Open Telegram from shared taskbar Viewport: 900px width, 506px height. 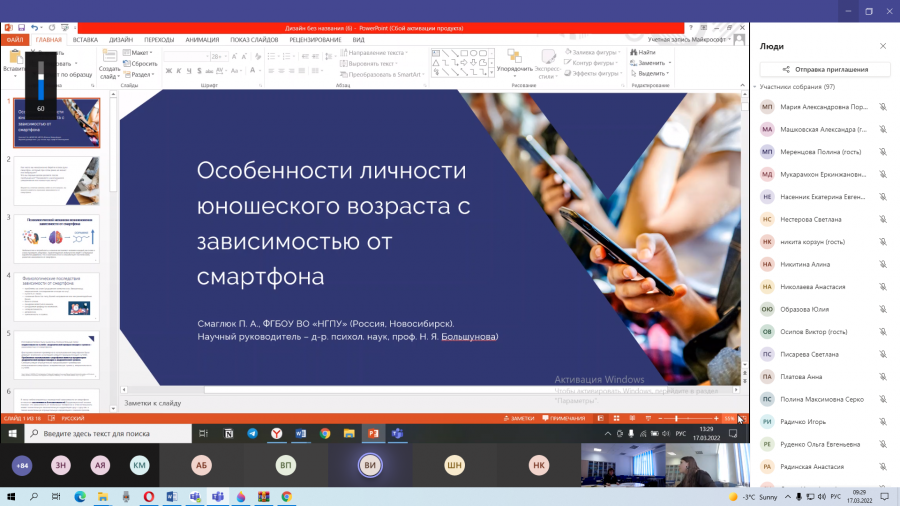point(253,433)
